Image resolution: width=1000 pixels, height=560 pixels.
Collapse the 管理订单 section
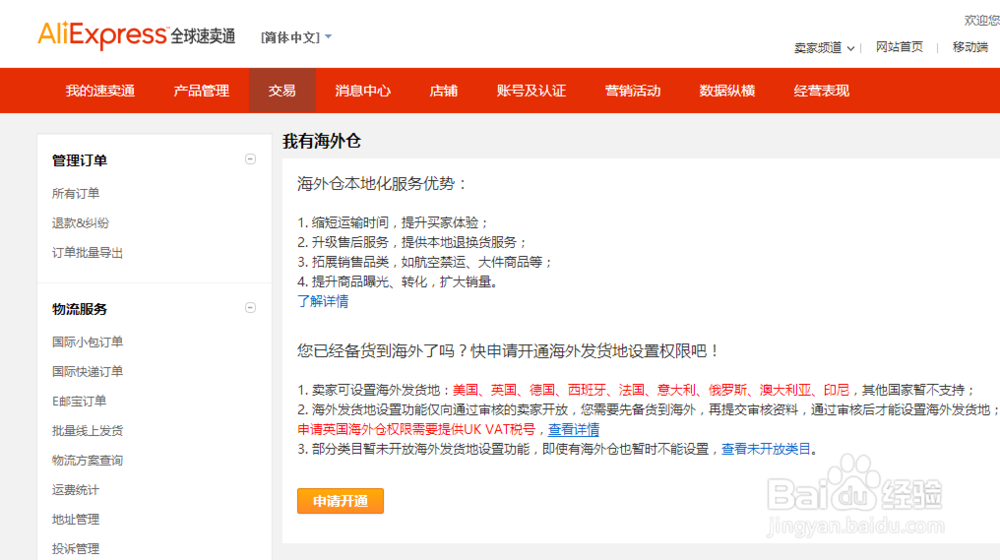pyautogui.click(x=251, y=159)
